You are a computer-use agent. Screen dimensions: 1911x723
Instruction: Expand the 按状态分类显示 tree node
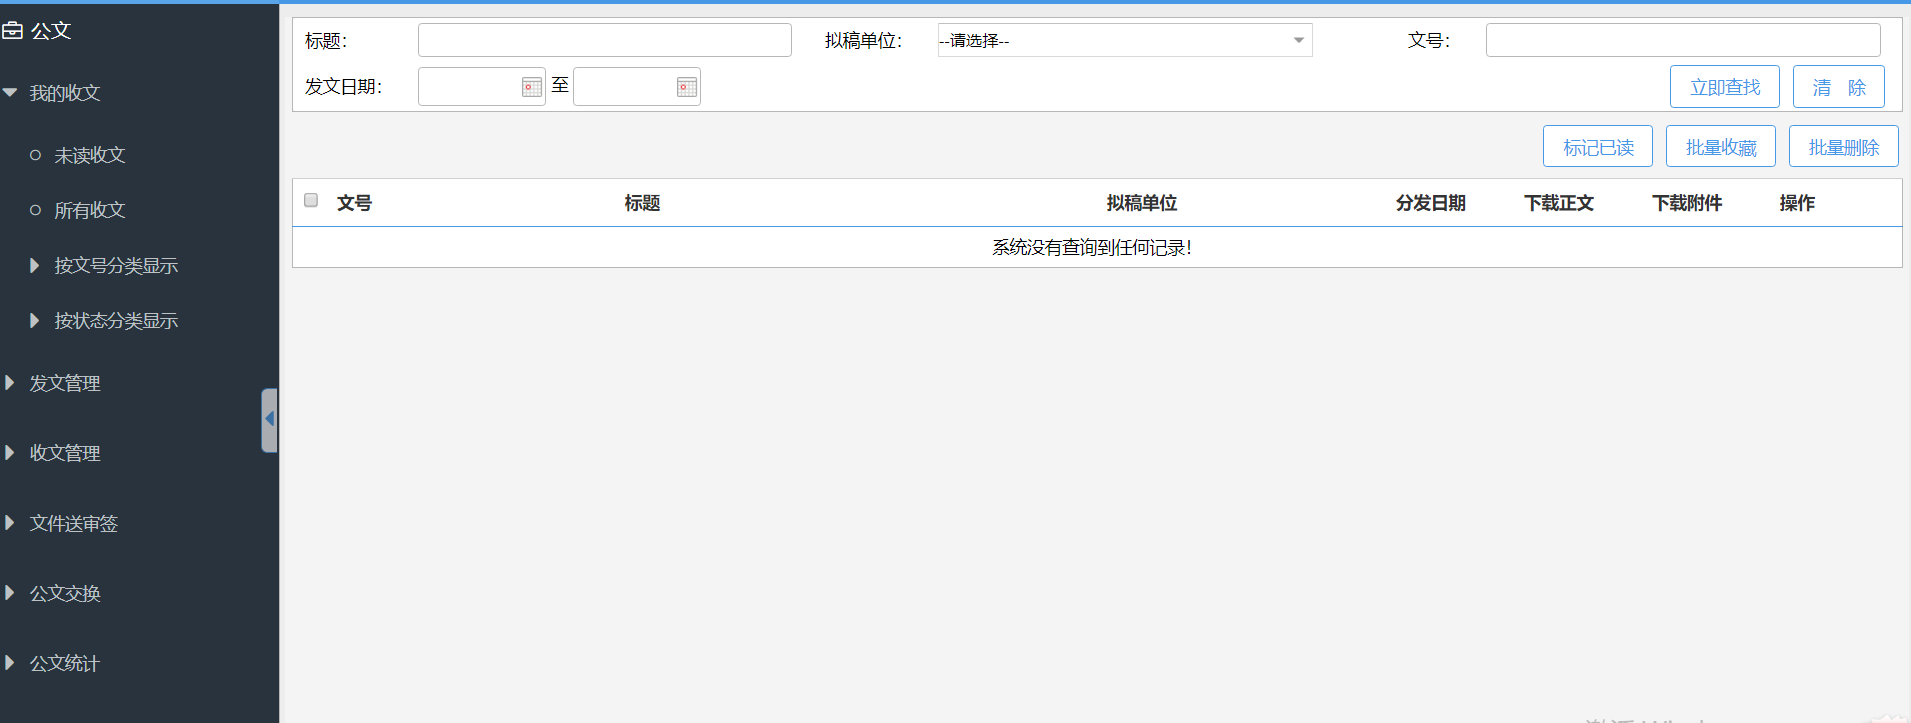pos(36,321)
